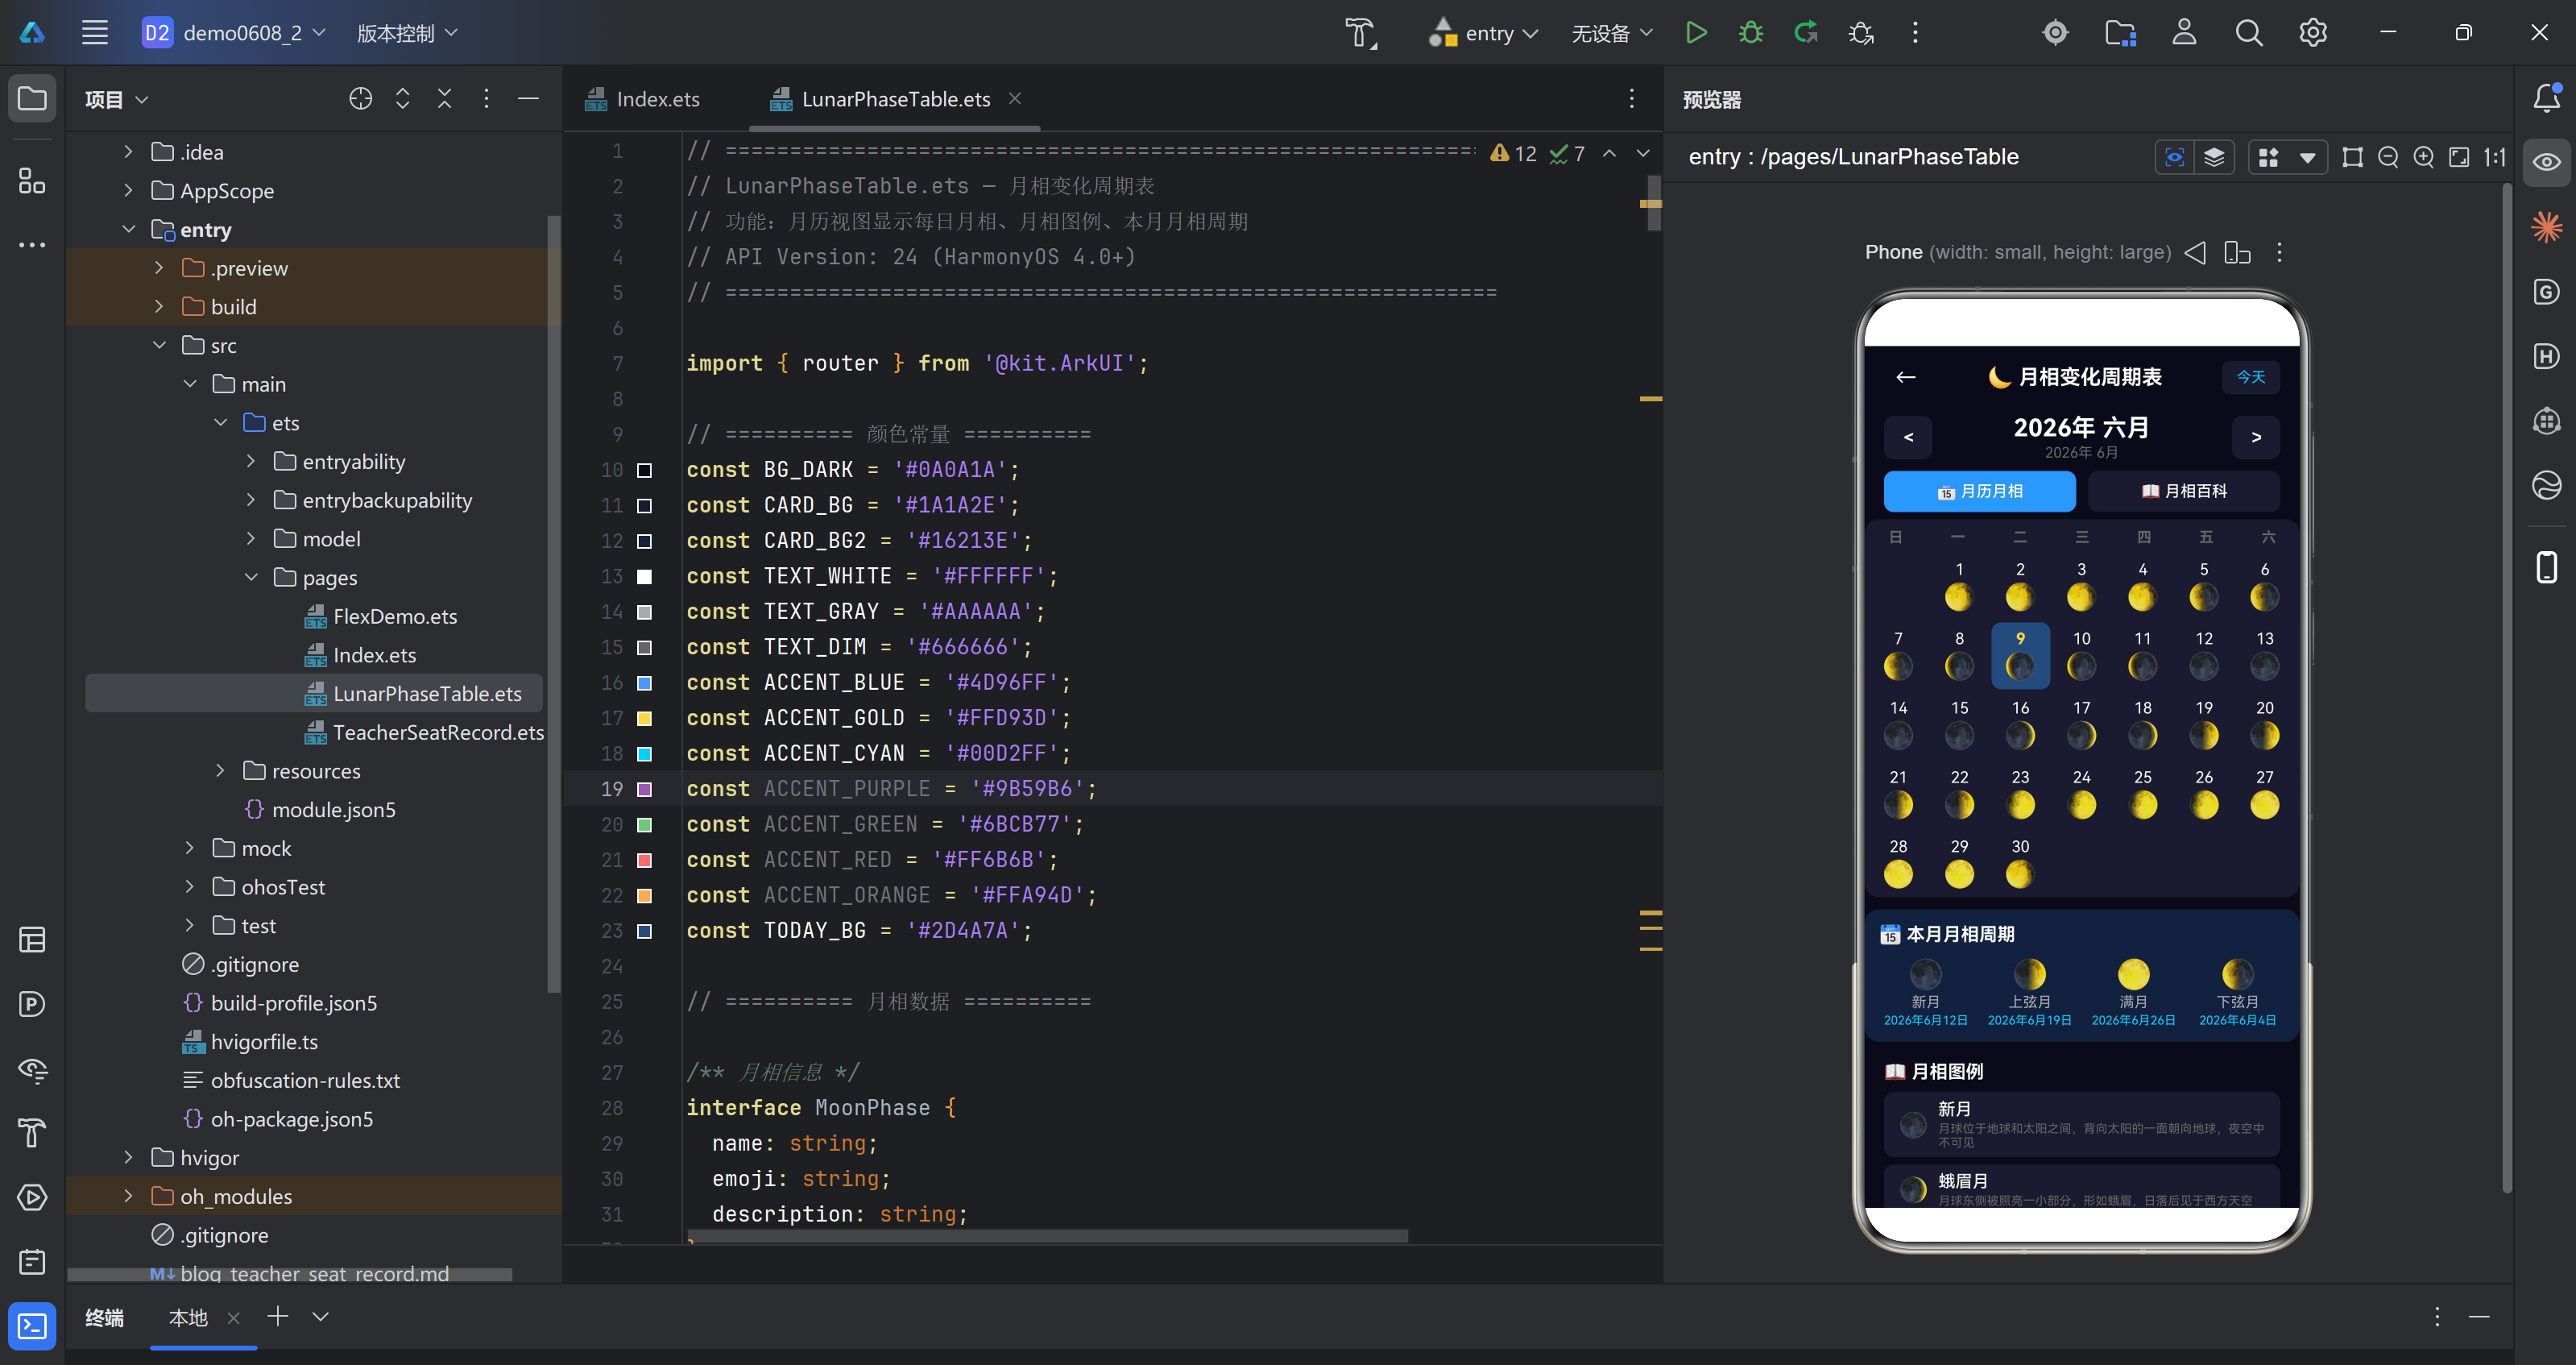Open the phone device icon on right sidebar
Viewport: 2576px width, 1365px height.
click(2546, 567)
